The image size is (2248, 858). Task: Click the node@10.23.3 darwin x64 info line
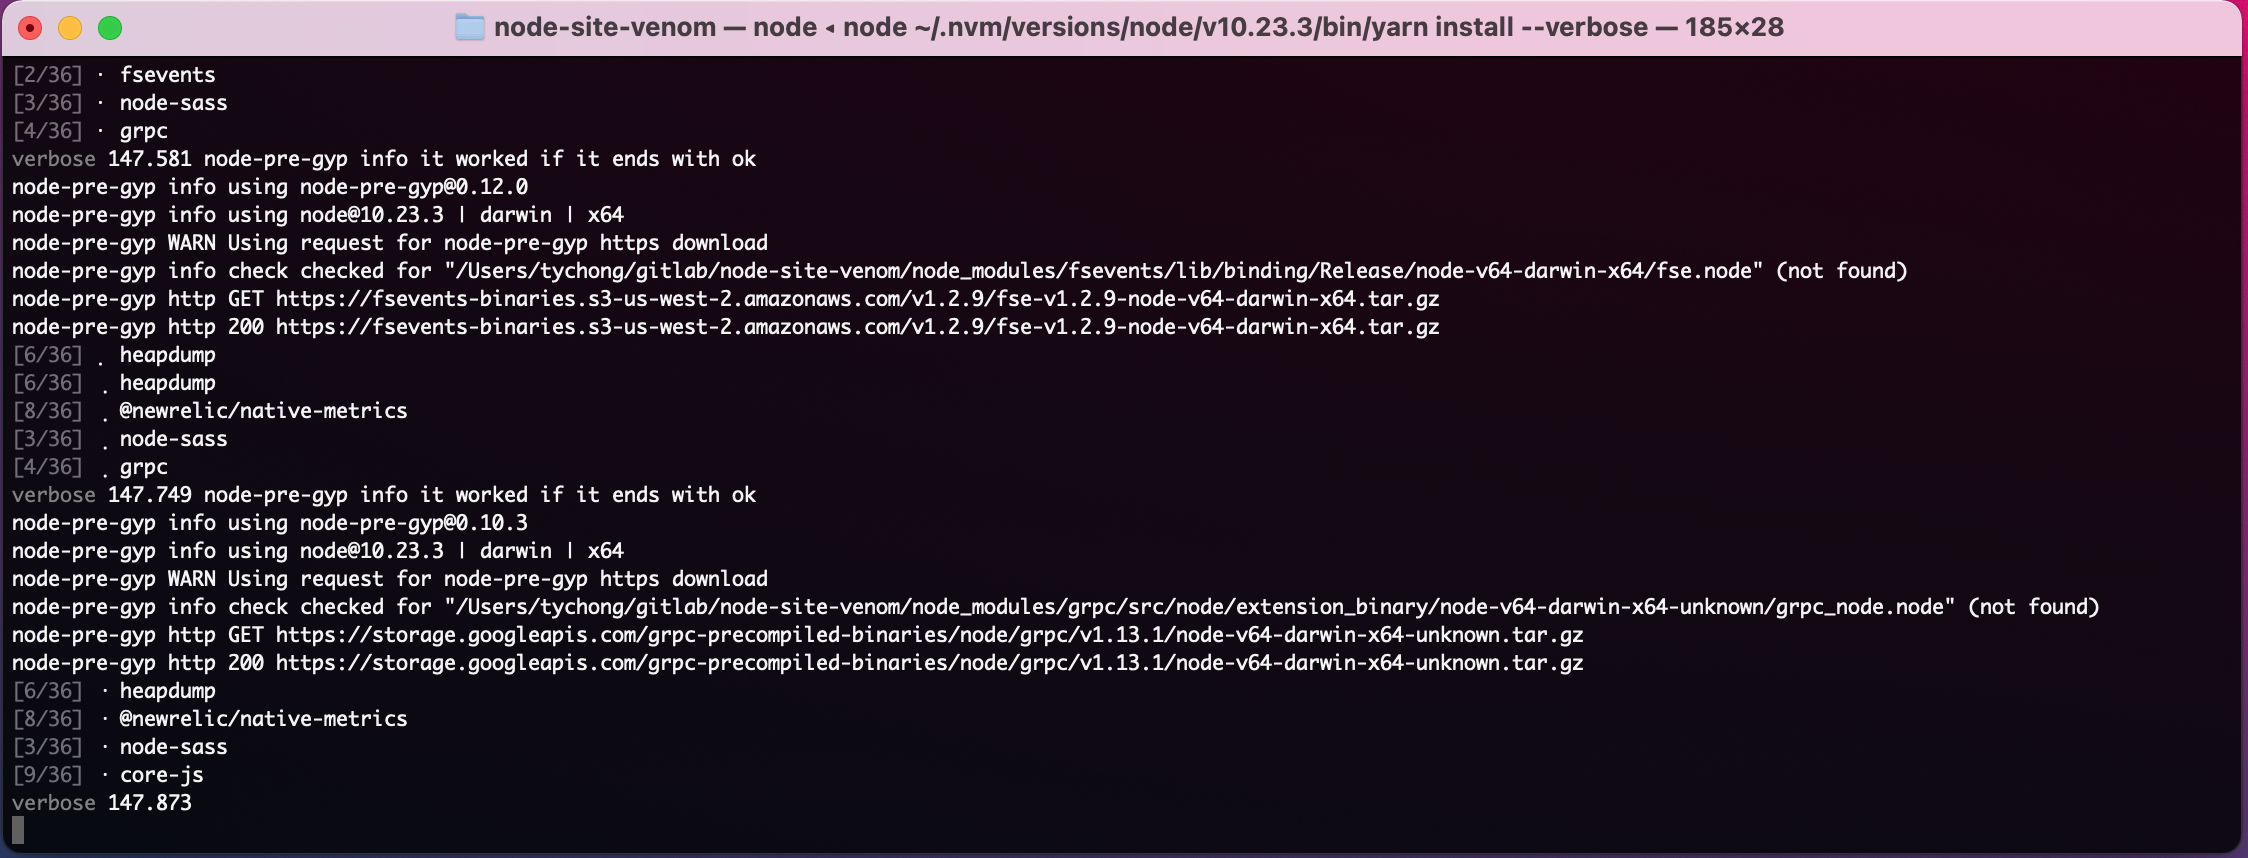point(318,214)
